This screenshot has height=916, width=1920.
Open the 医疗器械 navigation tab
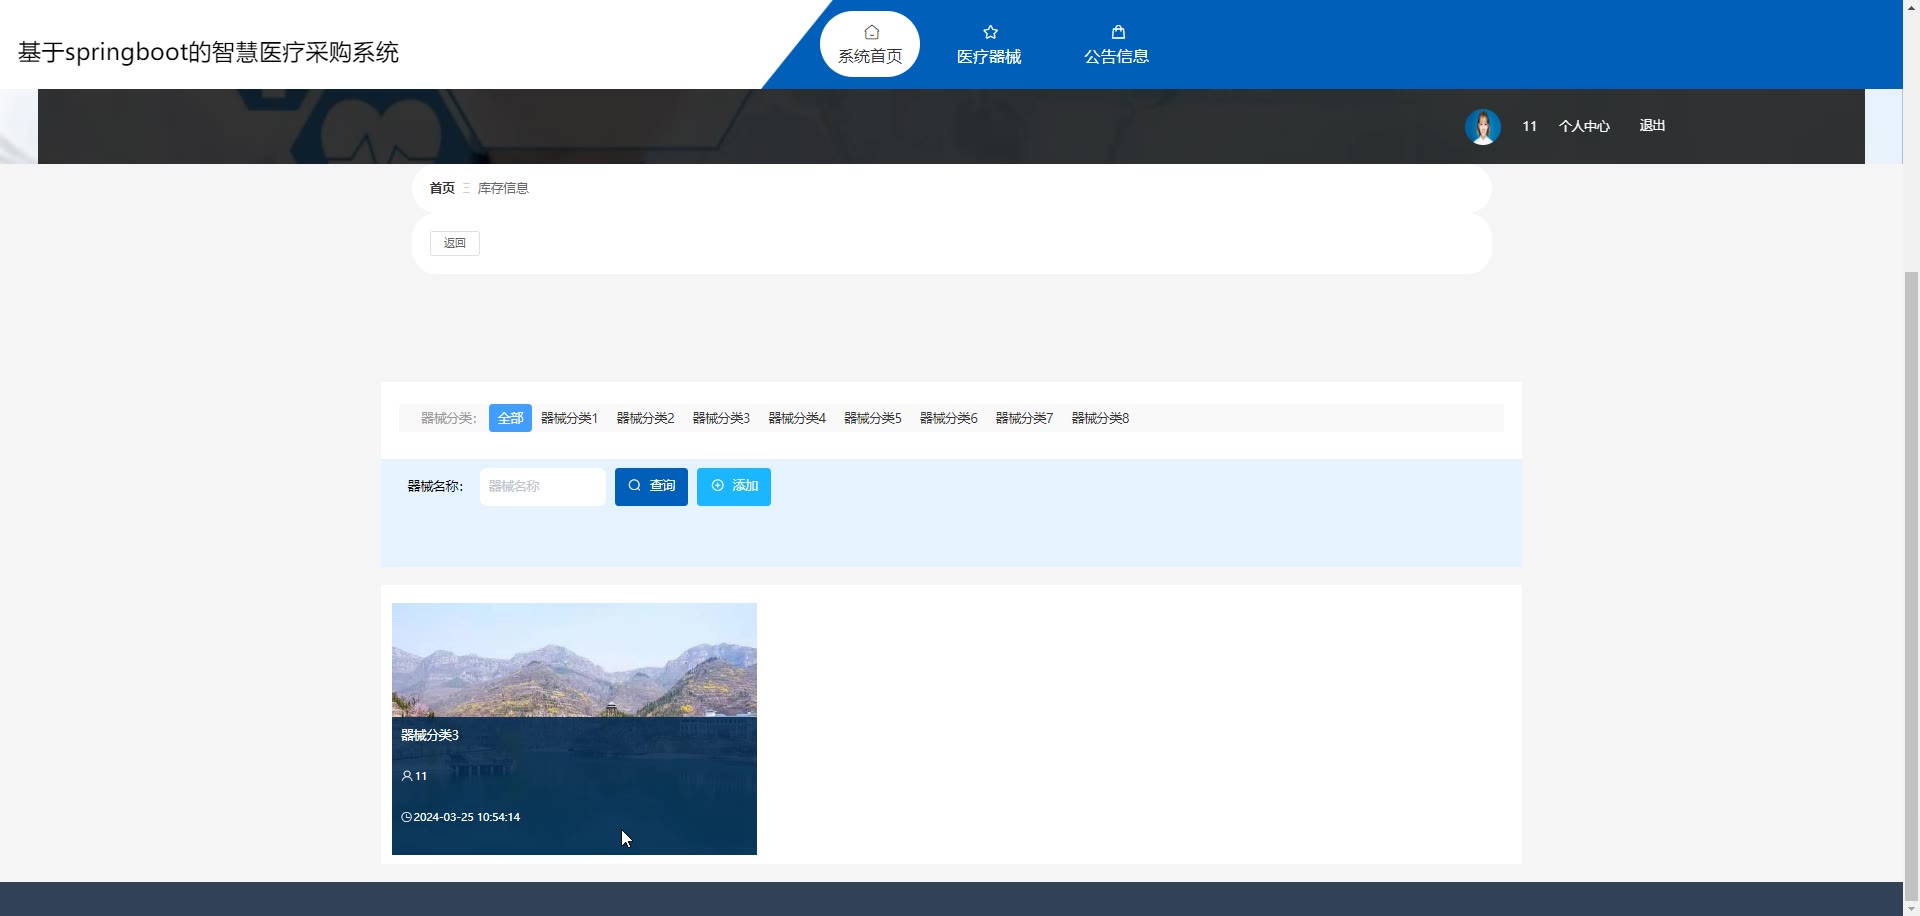(989, 44)
